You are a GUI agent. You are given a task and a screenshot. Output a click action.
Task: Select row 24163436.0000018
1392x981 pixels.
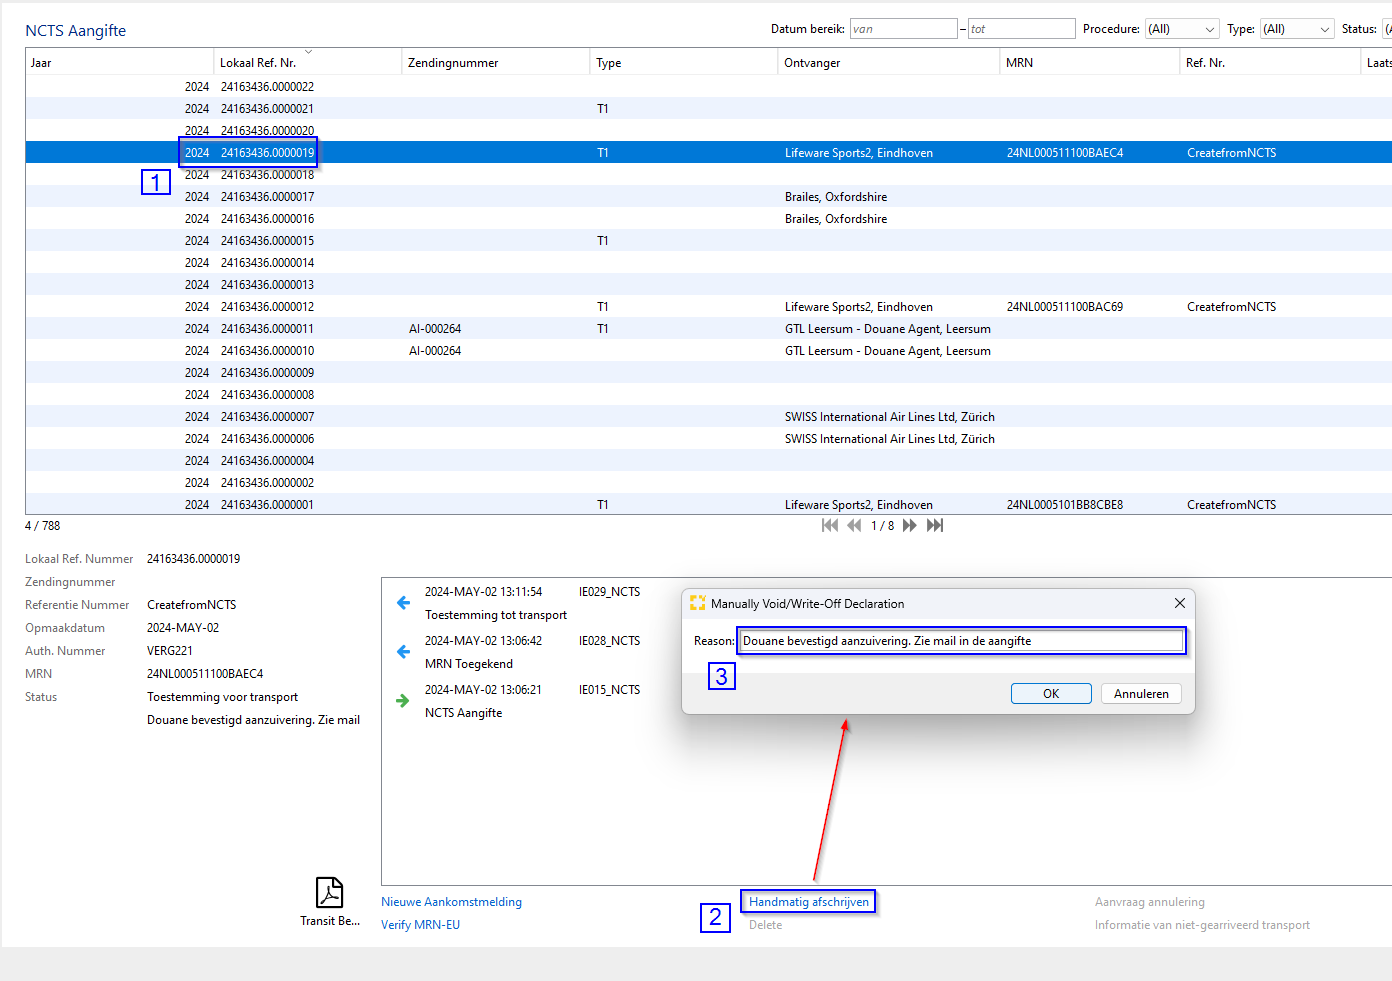click(x=708, y=175)
